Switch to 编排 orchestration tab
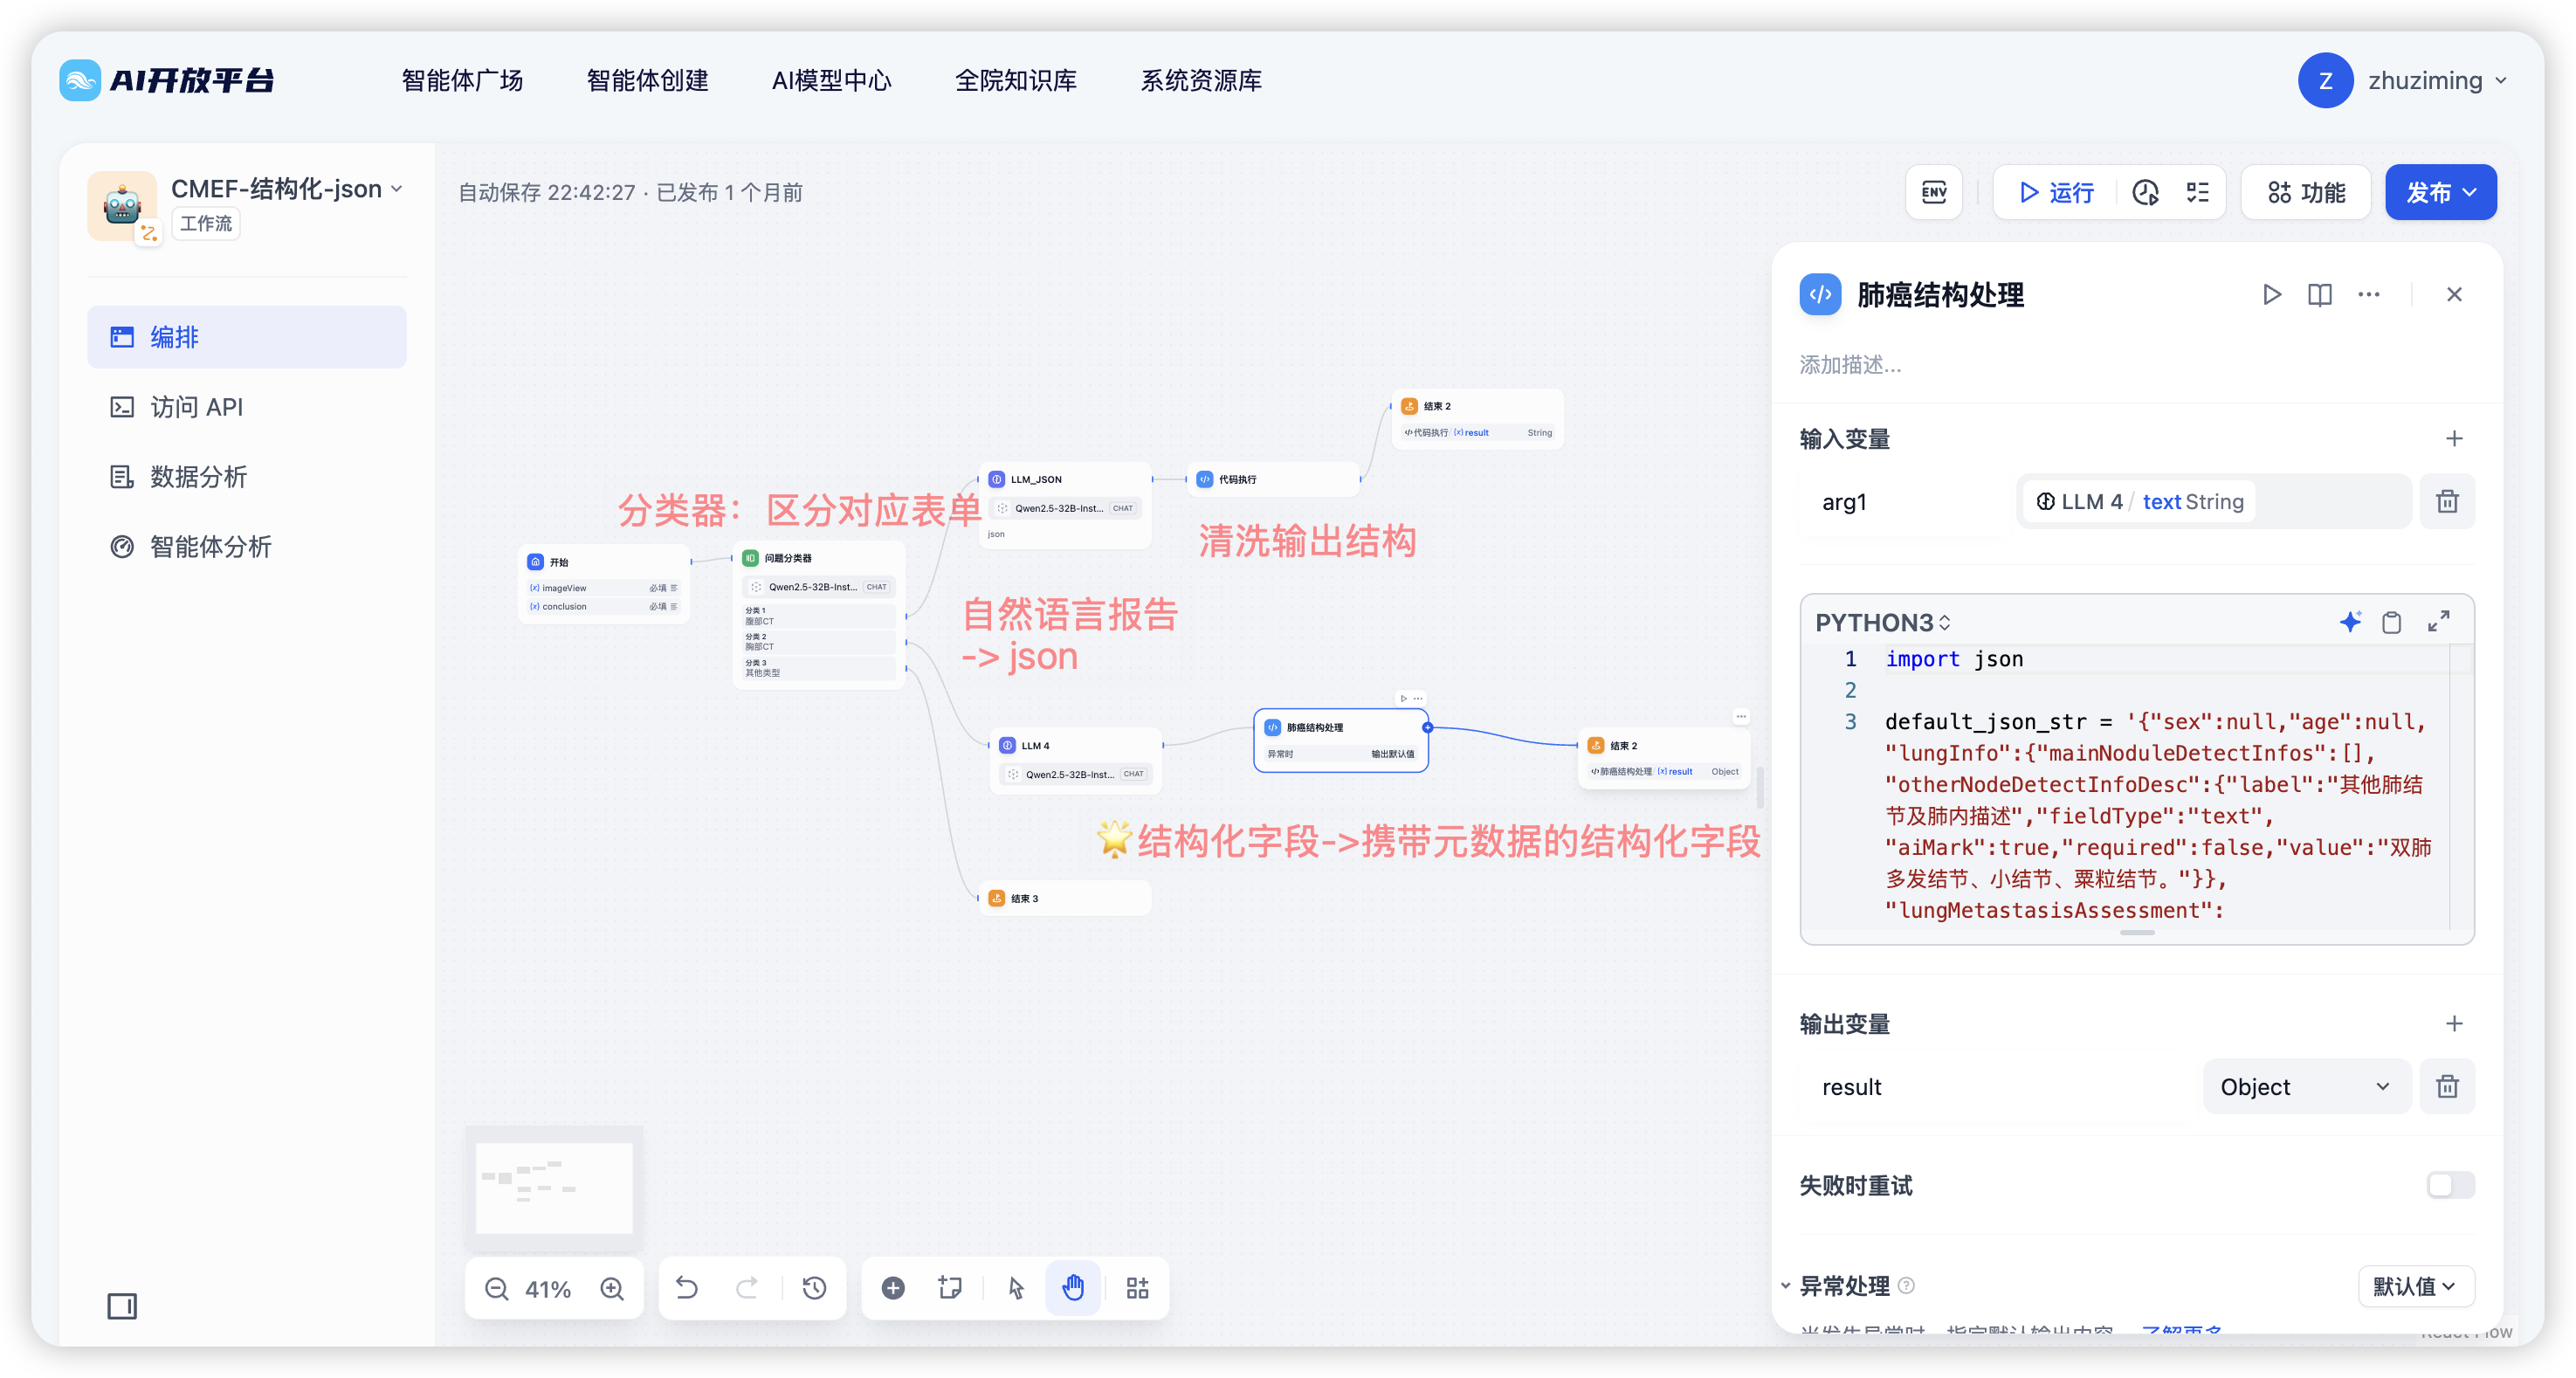Image resolution: width=2576 pixels, height=1378 pixels. pyautogui.click(x=247, y=337)
